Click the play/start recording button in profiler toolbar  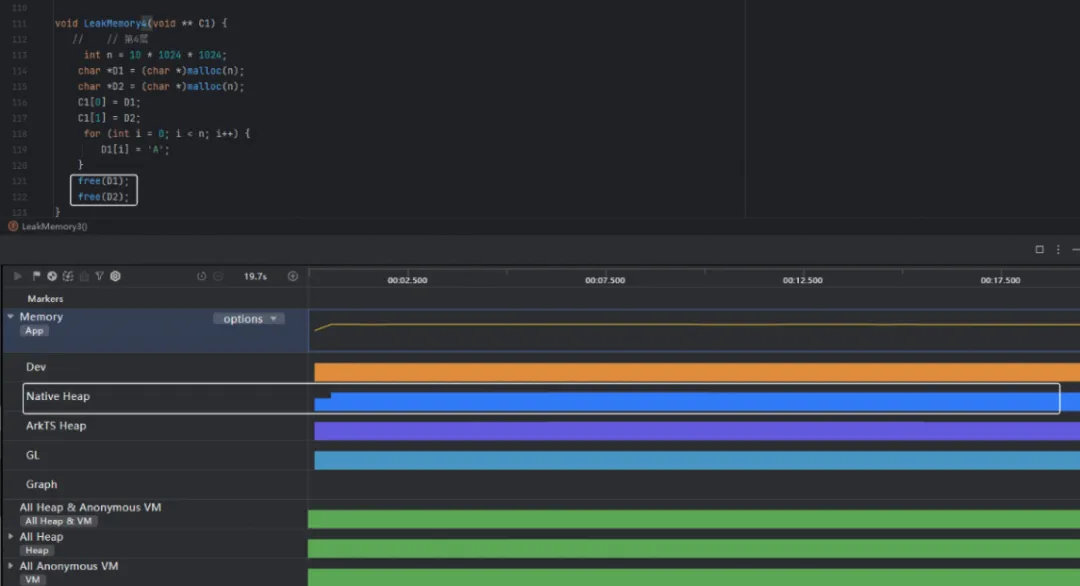click(18, 276)
